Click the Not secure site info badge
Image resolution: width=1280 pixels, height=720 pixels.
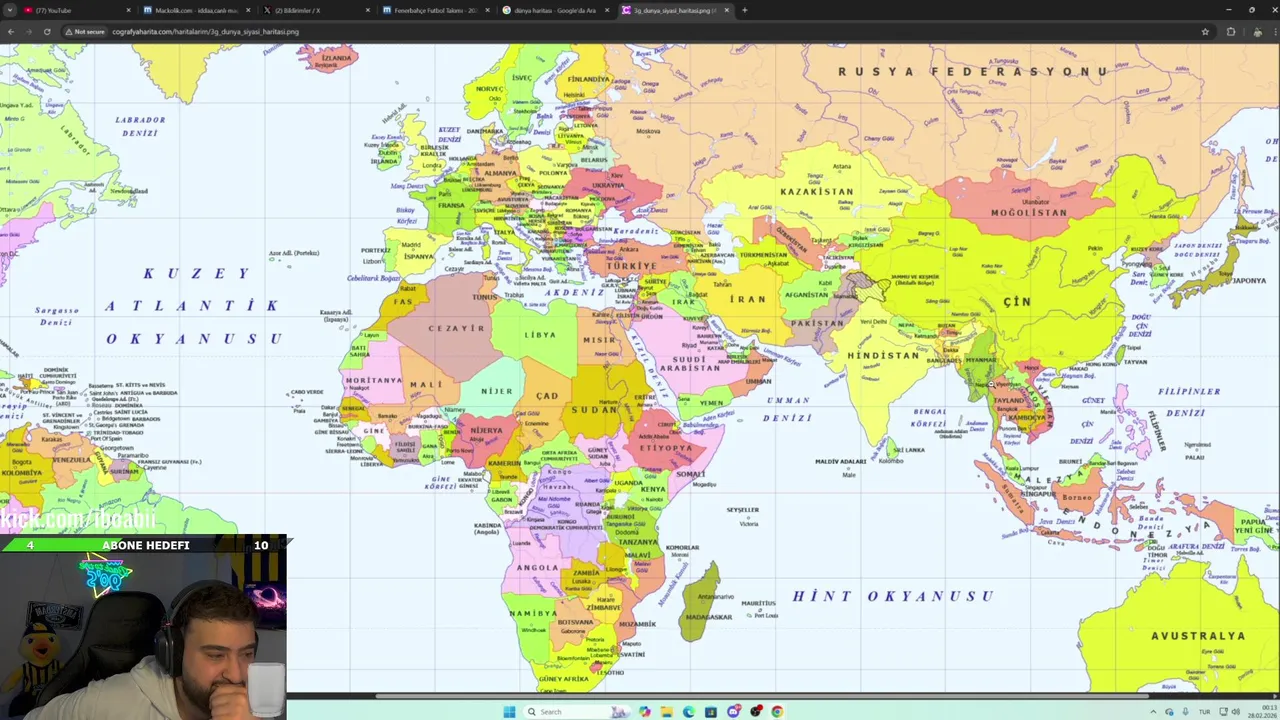click(85, 31)
